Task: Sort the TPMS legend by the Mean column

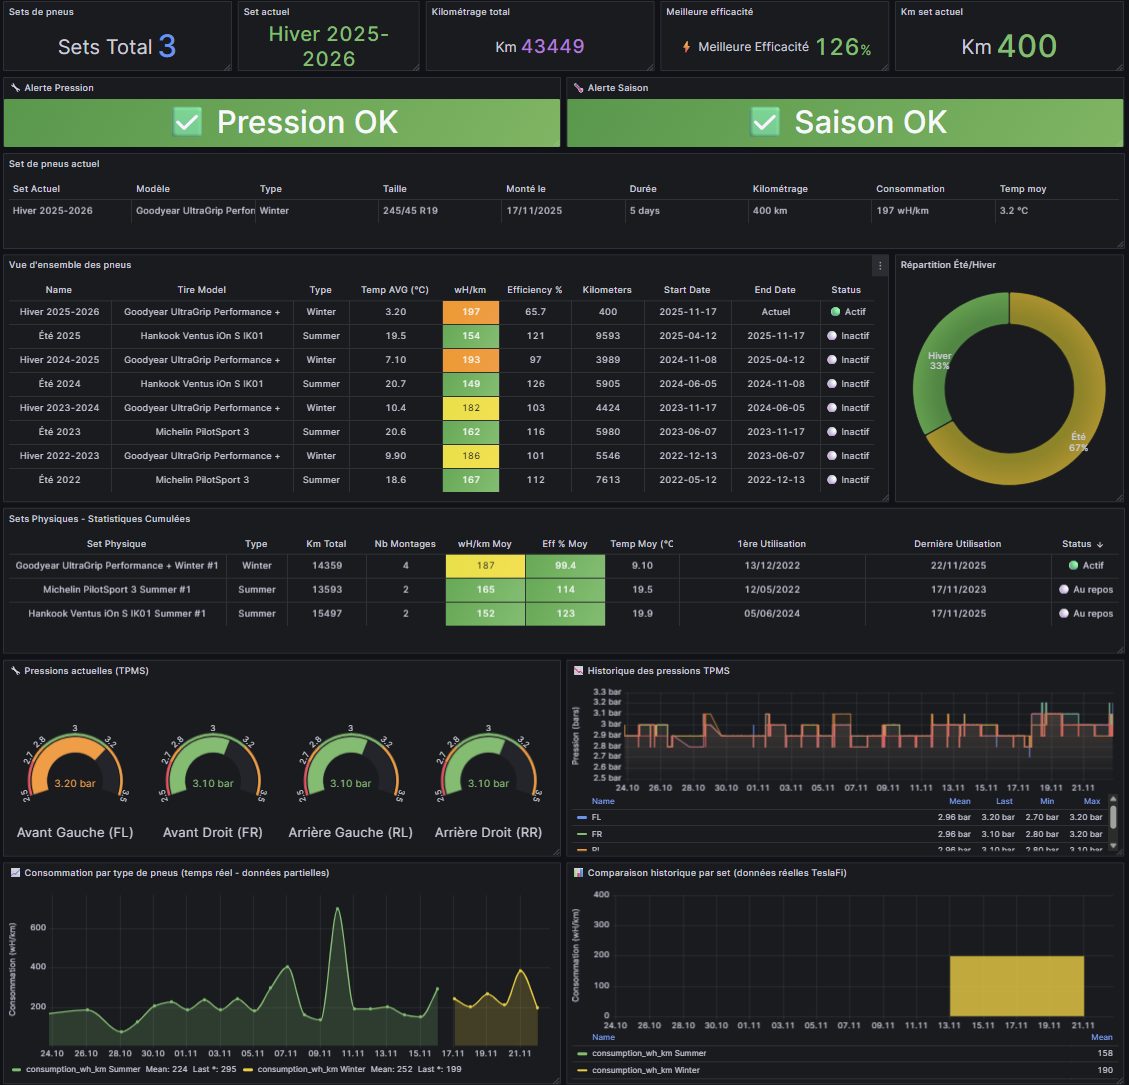Action: 959,801
